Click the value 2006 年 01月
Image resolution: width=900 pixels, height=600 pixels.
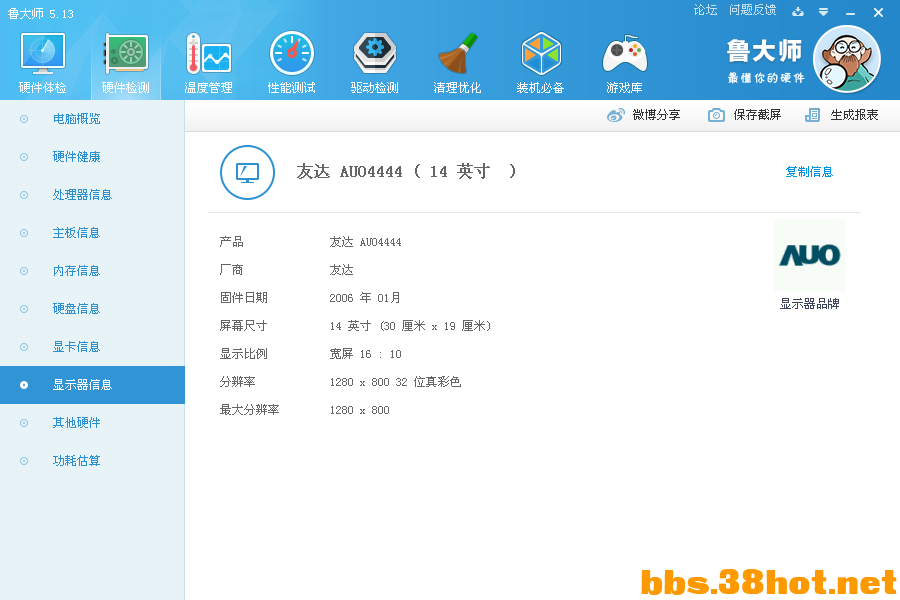[x=365, y=298]
